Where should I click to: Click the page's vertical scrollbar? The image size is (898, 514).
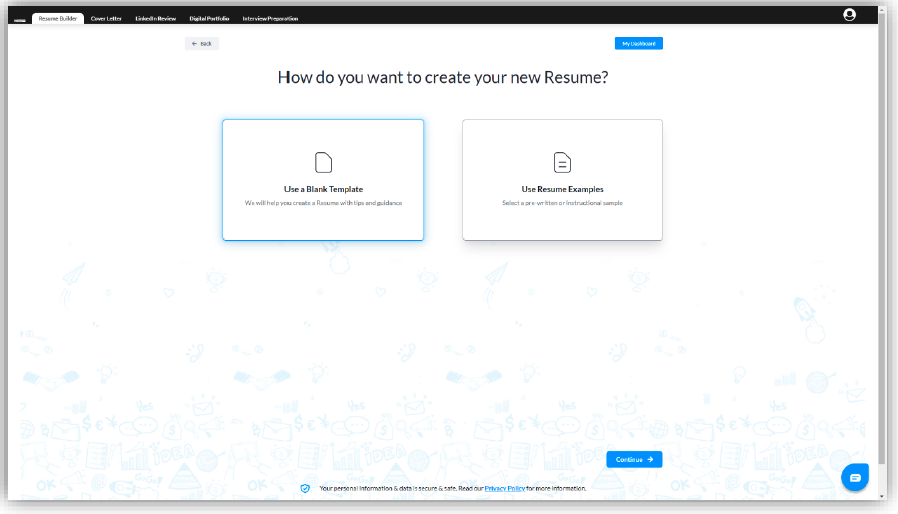[881, 240]
